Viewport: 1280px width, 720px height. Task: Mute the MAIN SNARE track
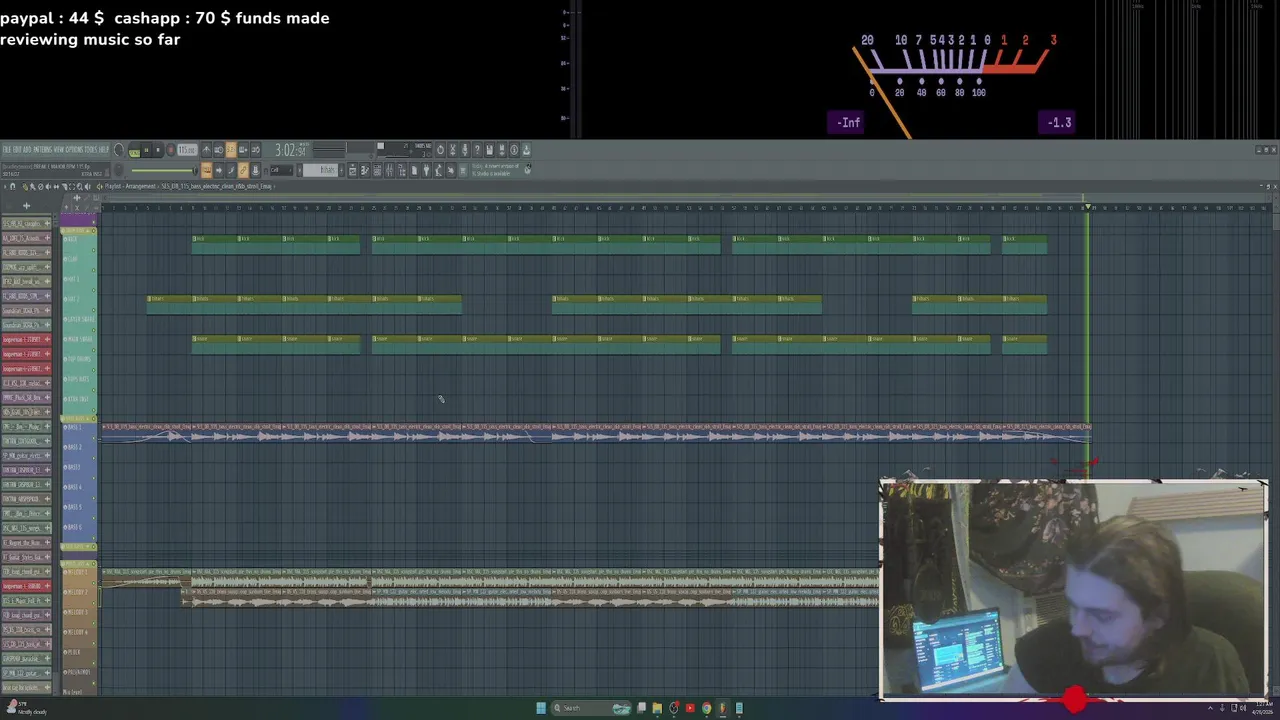pos(93,350)
